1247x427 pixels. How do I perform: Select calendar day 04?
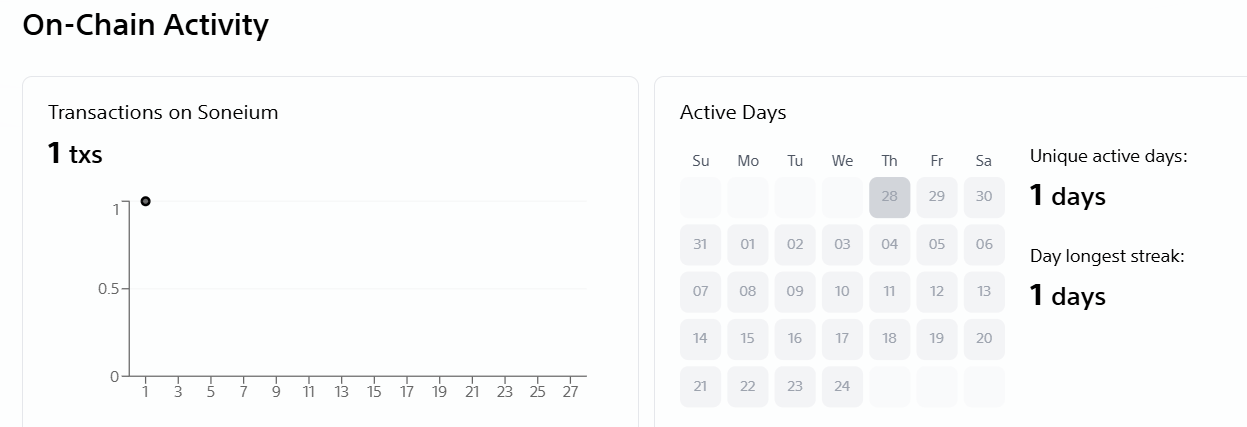(x=889, y=244)
